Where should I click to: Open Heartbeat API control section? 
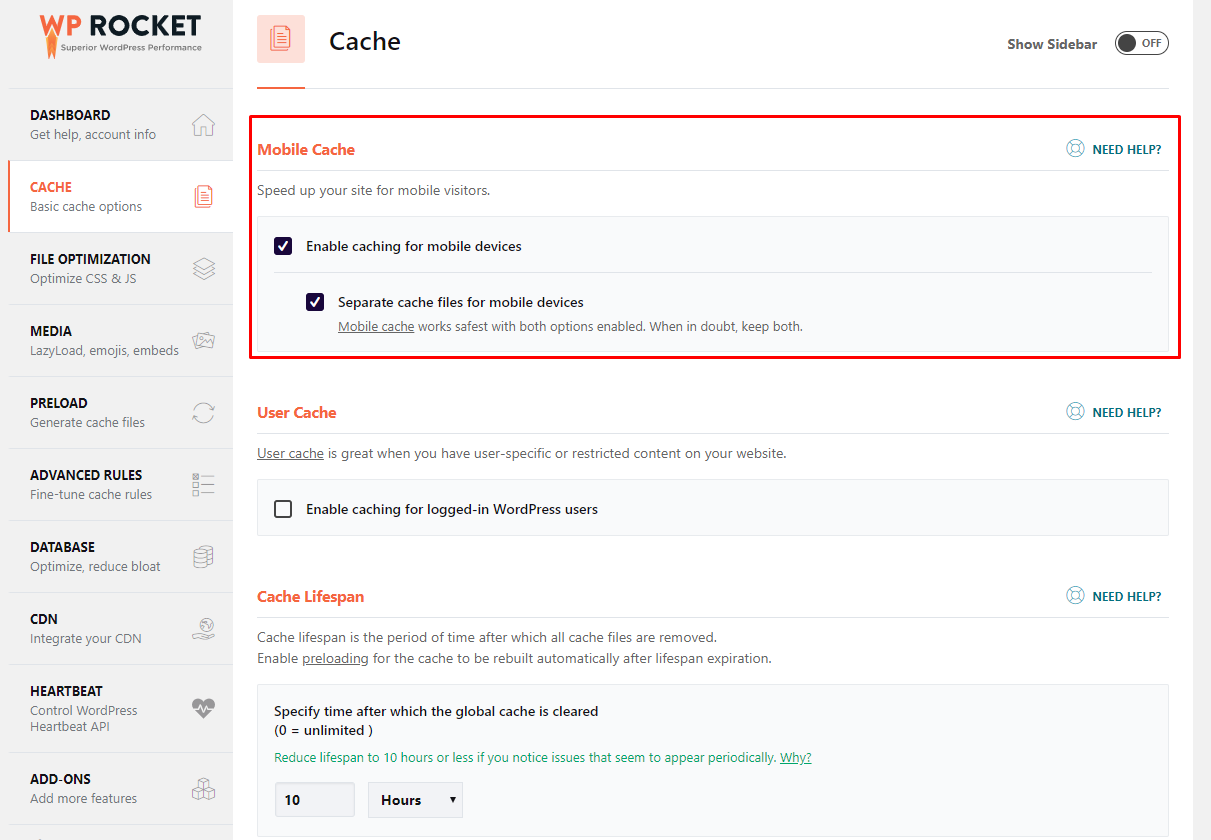(120, 709)
